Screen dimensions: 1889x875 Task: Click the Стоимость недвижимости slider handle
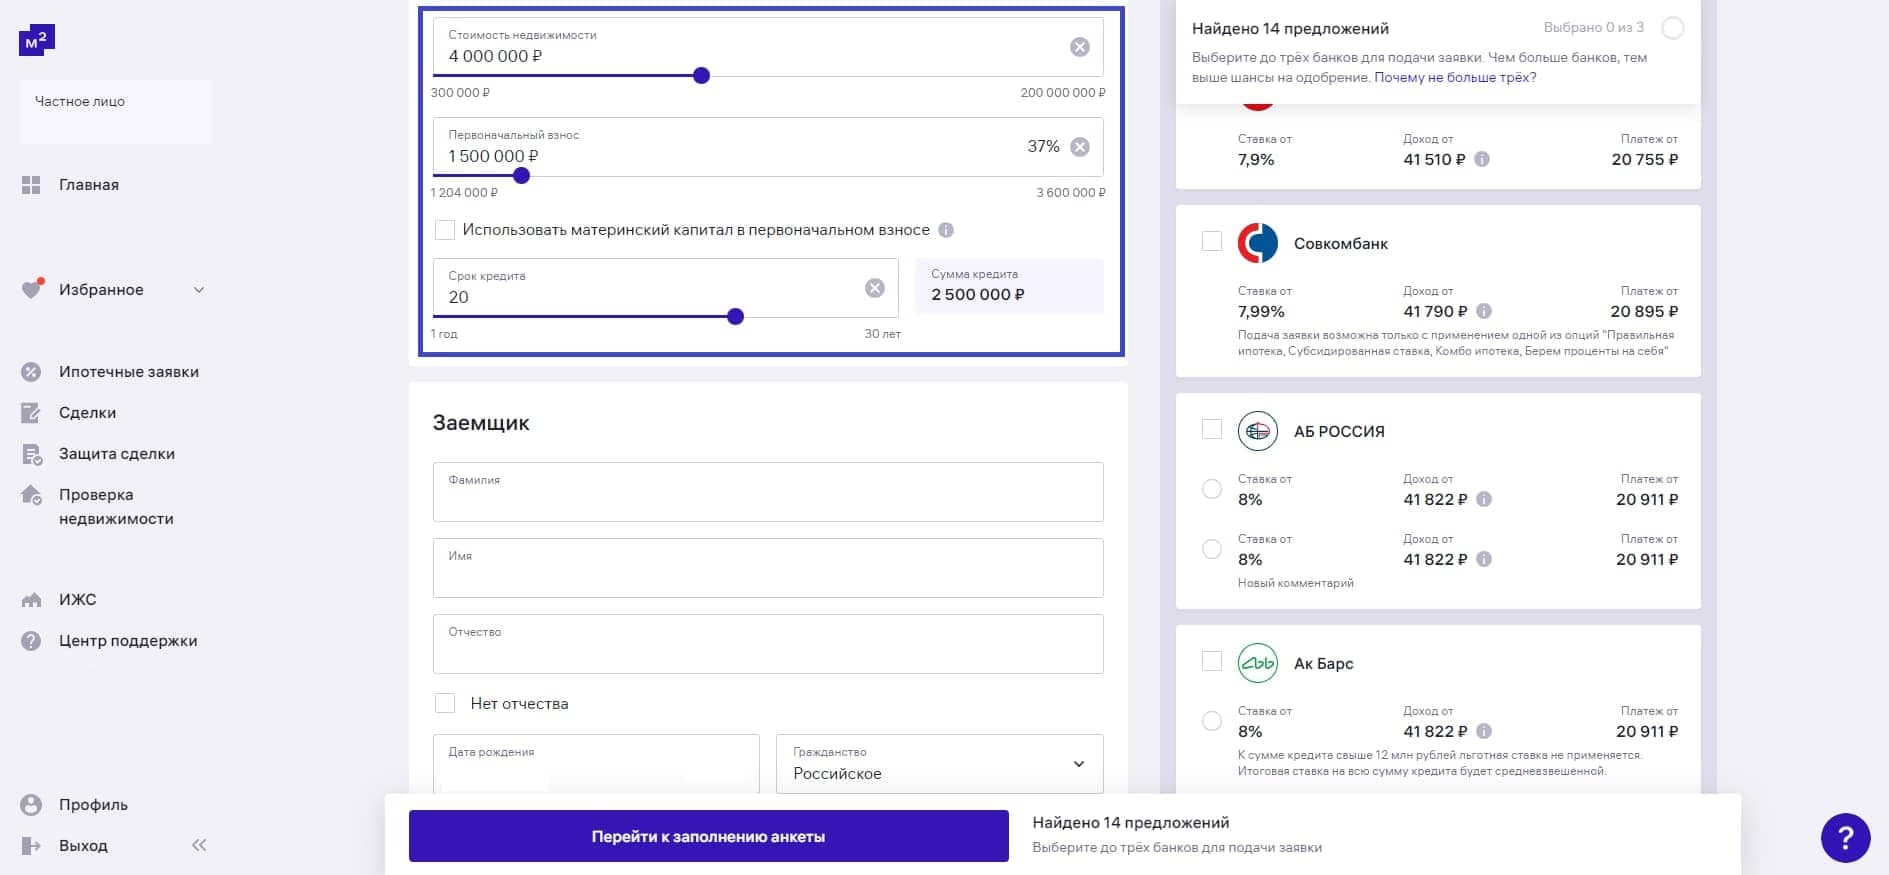point(702,76)
